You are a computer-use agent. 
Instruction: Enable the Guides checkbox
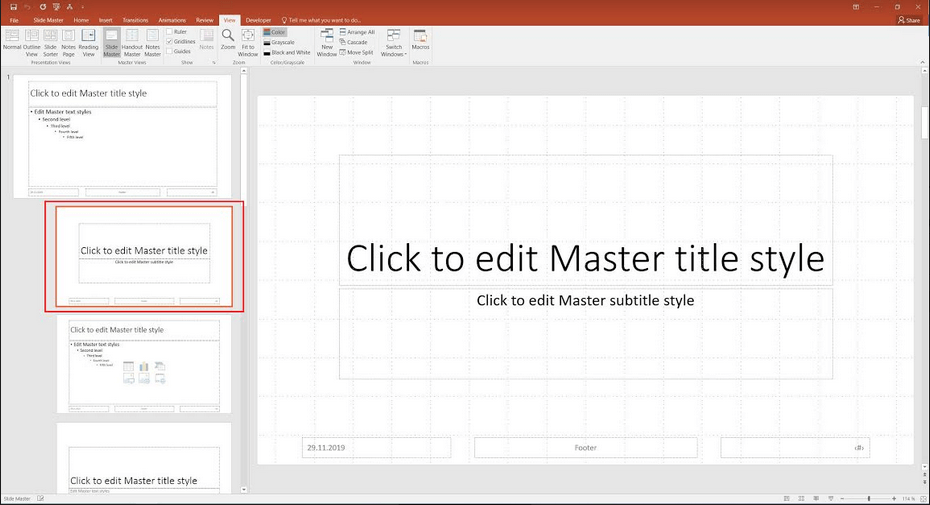(x=179, y=52)
